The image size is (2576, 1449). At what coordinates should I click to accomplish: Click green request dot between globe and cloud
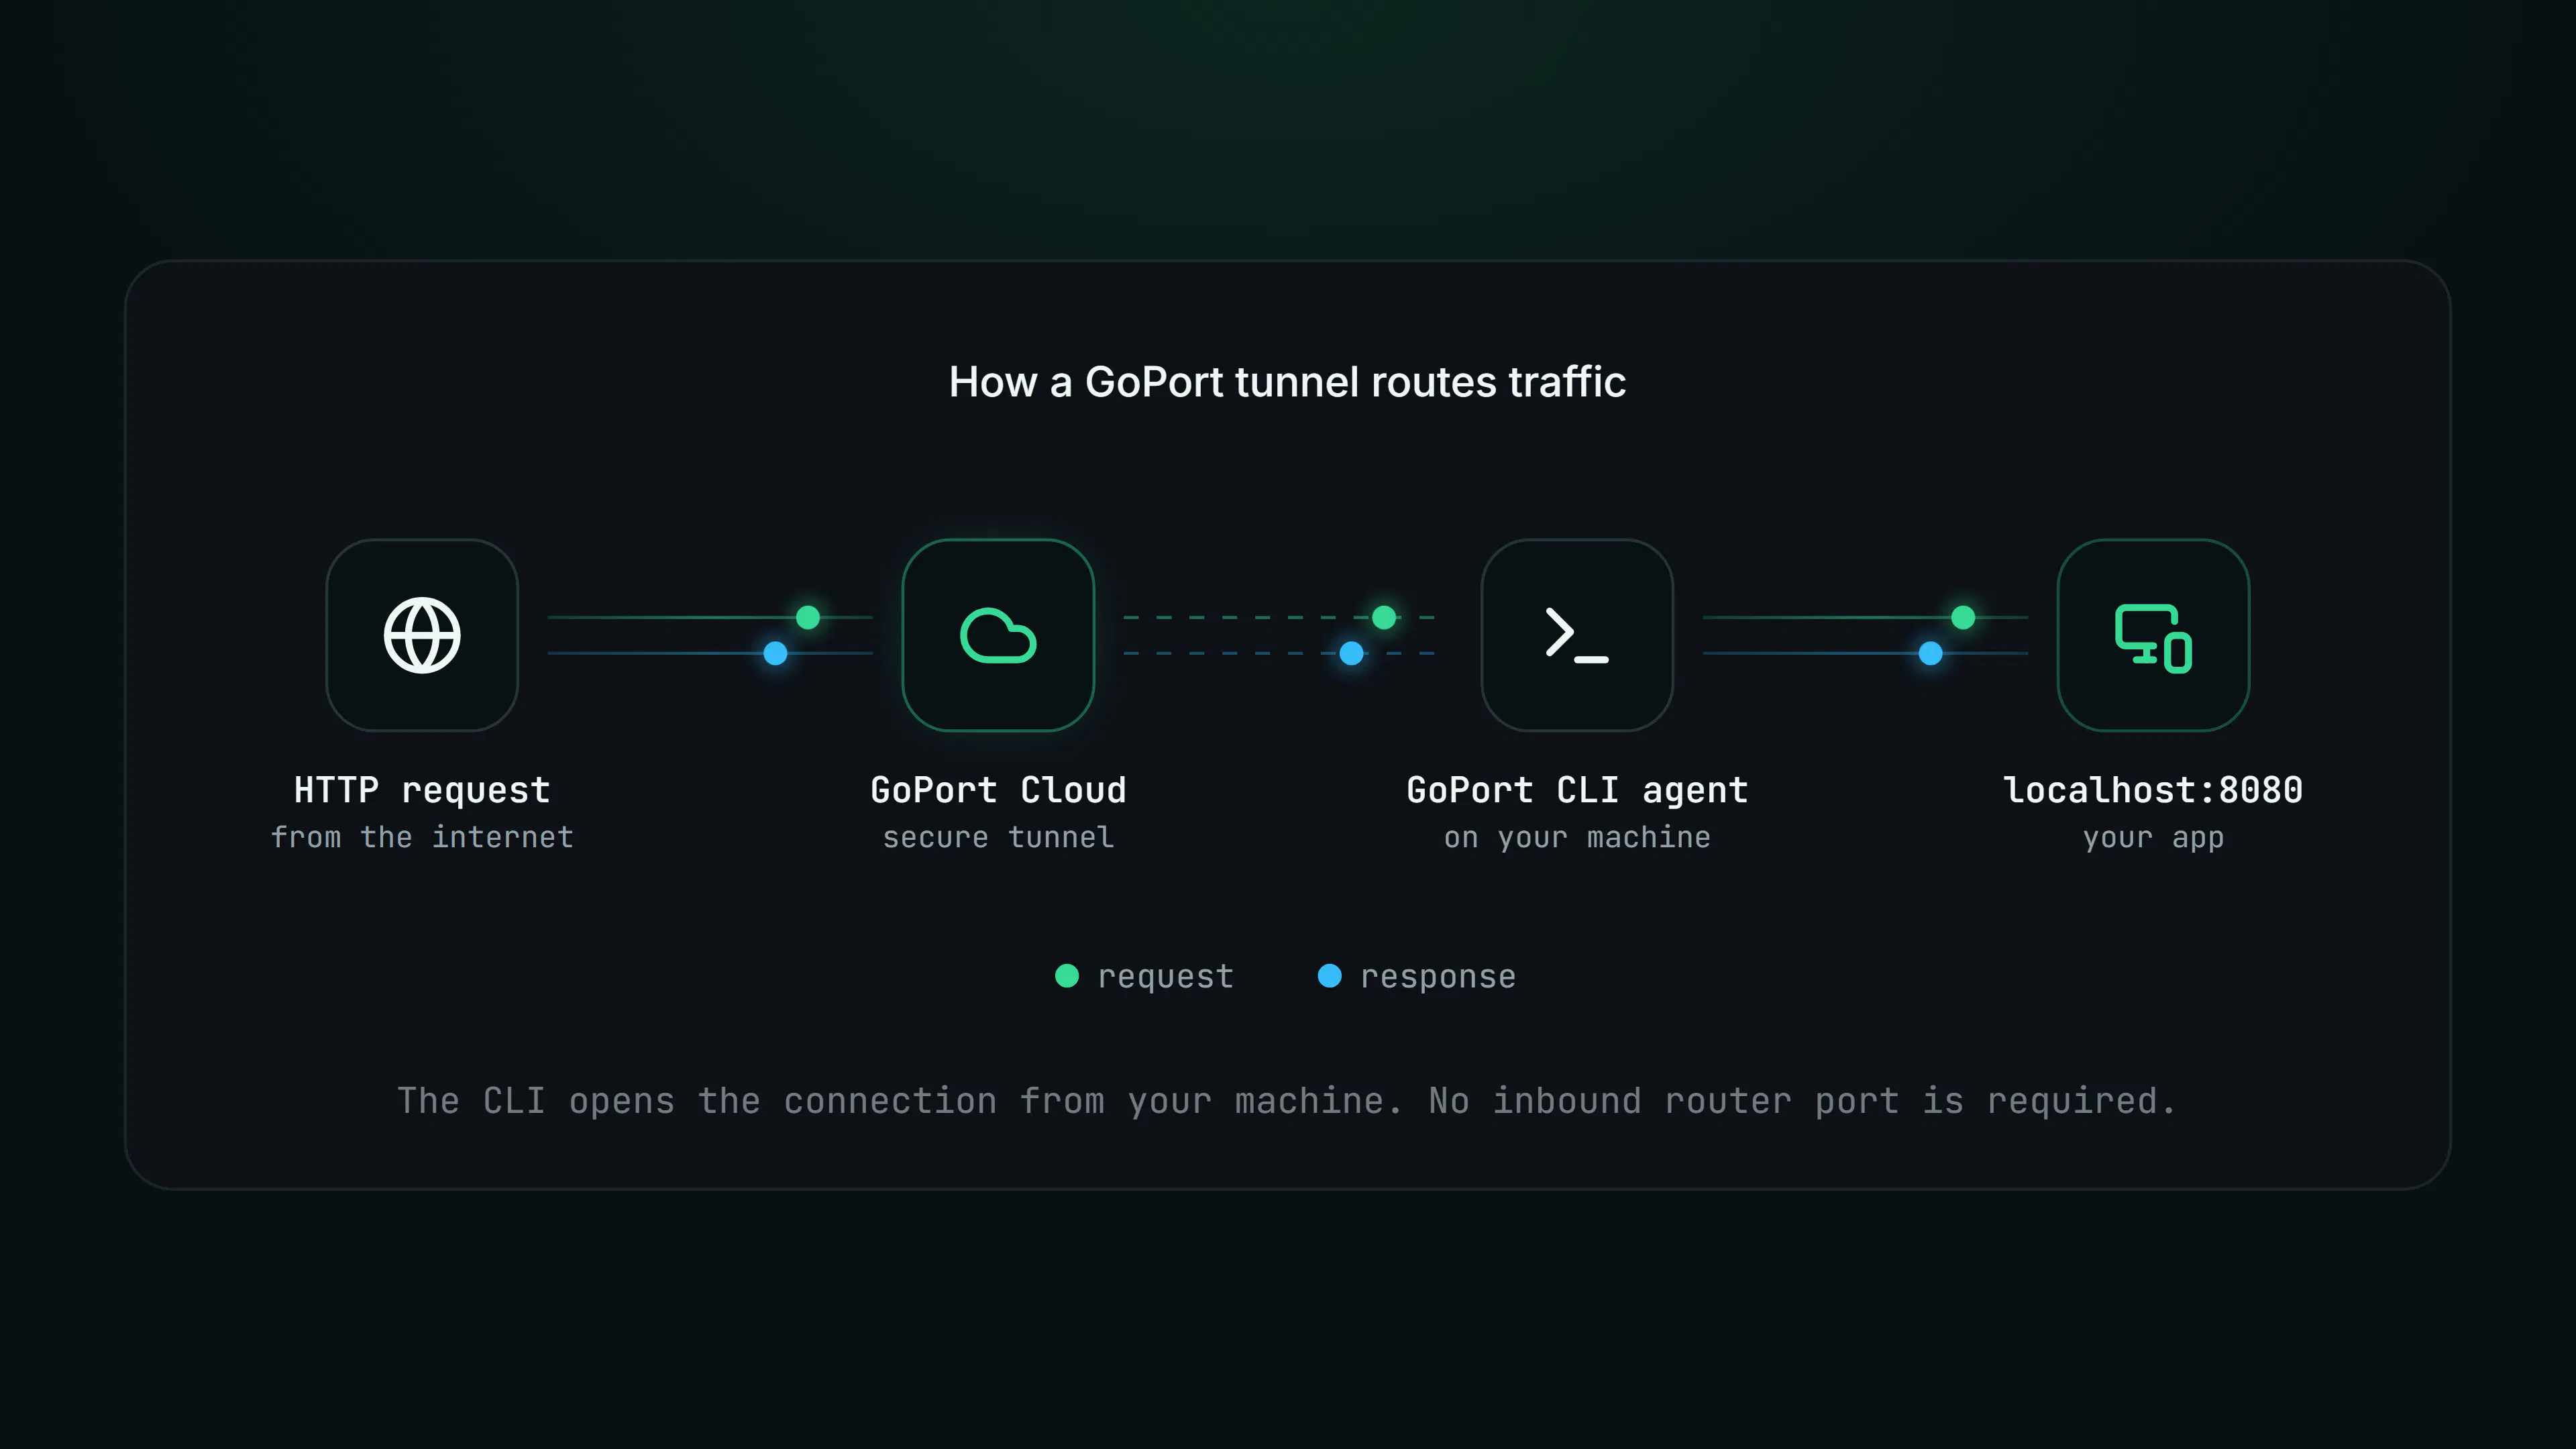(808, 617)
